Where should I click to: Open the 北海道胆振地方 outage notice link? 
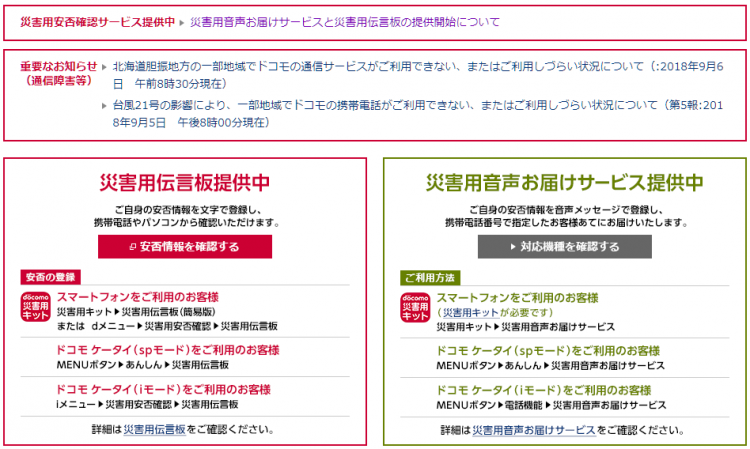[x=418, y=75]
